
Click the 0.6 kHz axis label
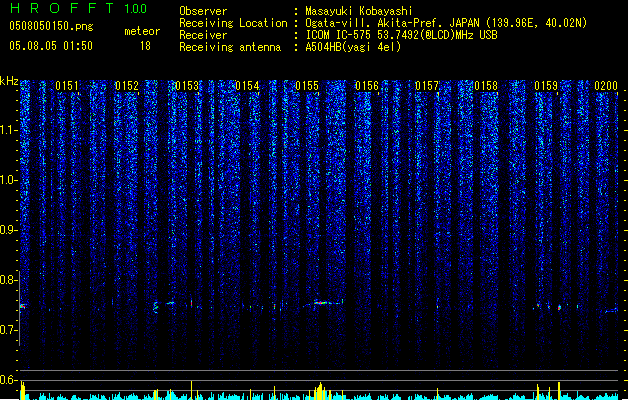pos(8,380)
